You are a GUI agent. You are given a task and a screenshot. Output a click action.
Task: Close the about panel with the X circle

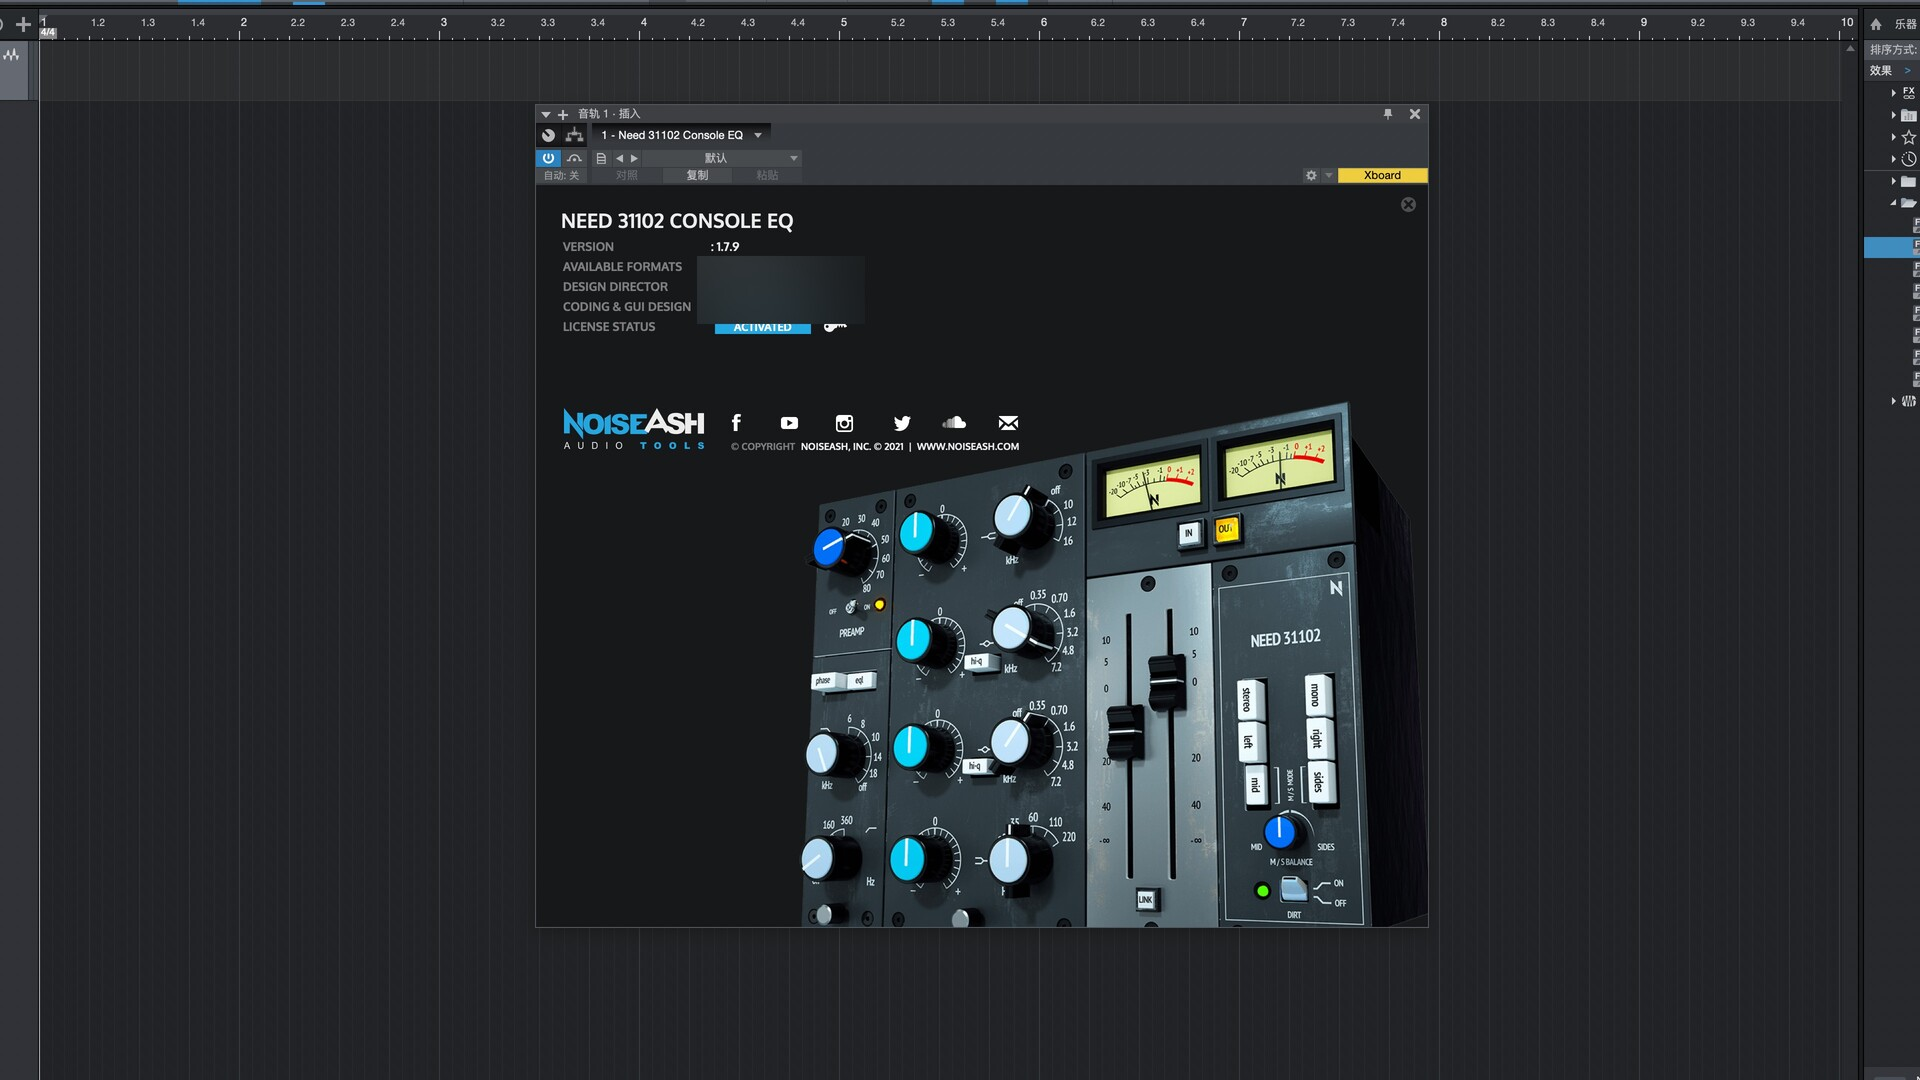tap(1408, 205)
